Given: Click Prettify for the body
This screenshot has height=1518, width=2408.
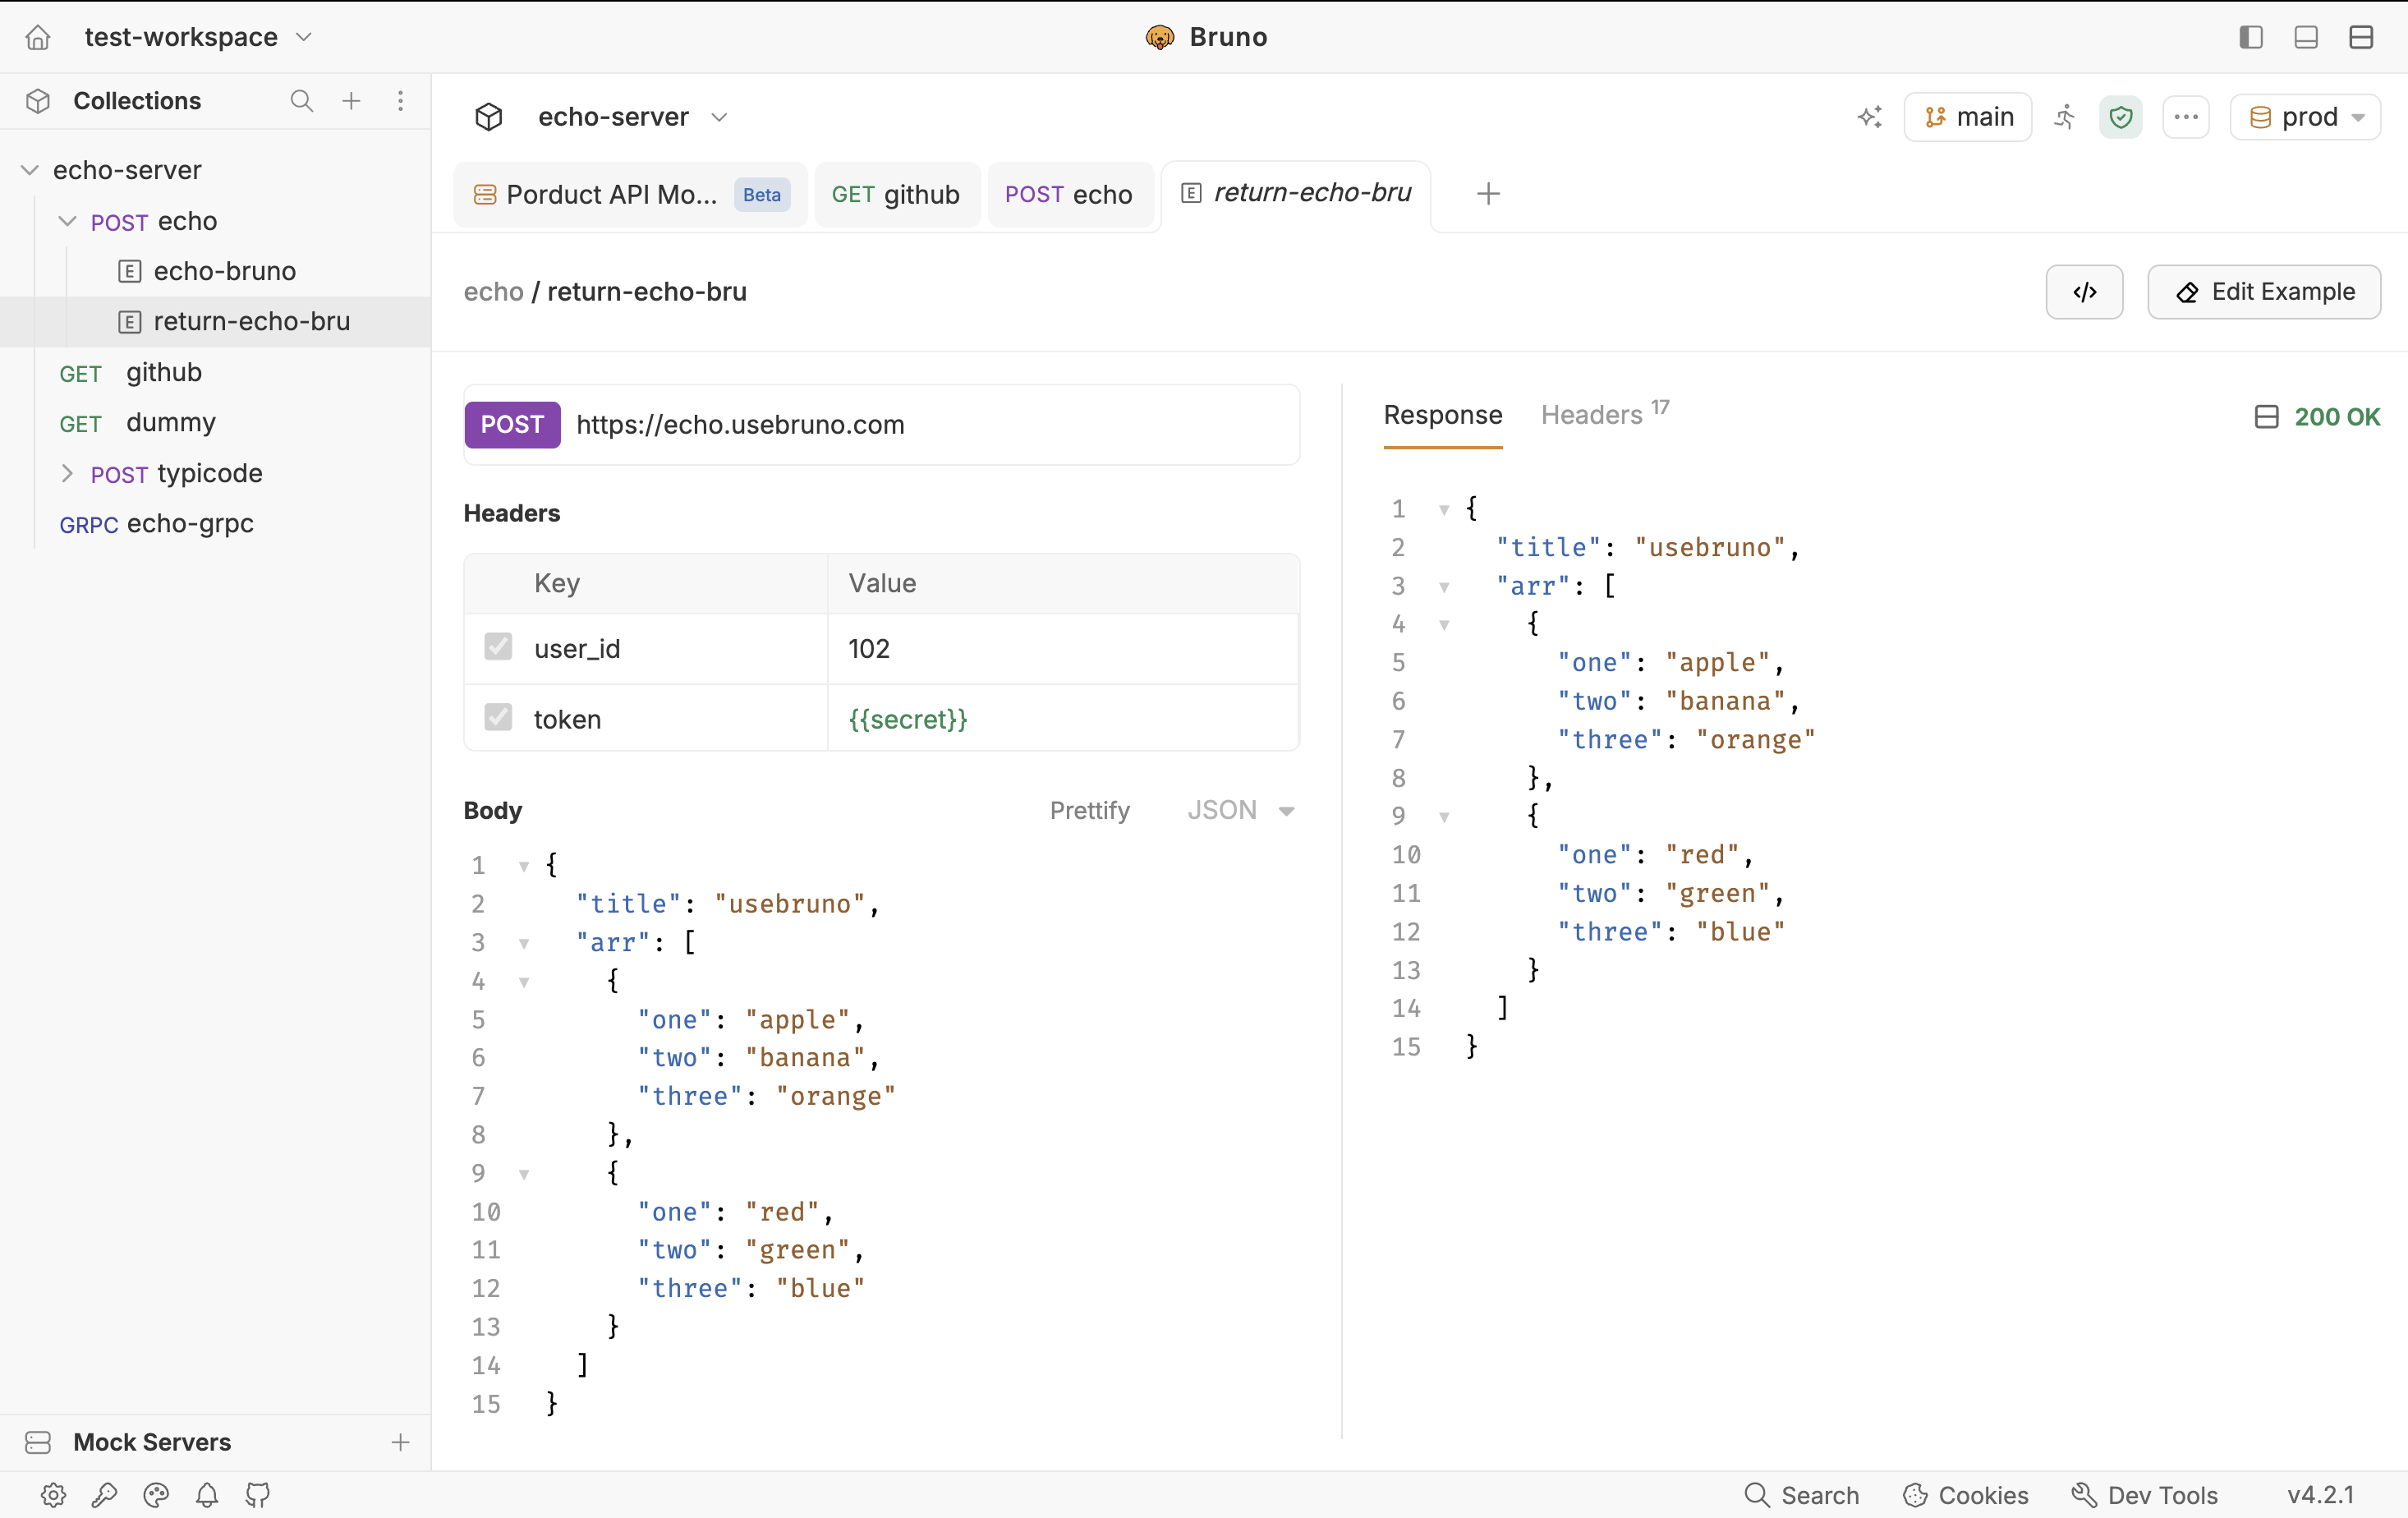Looking at the screenshot, I should [x=1089, y=810].
